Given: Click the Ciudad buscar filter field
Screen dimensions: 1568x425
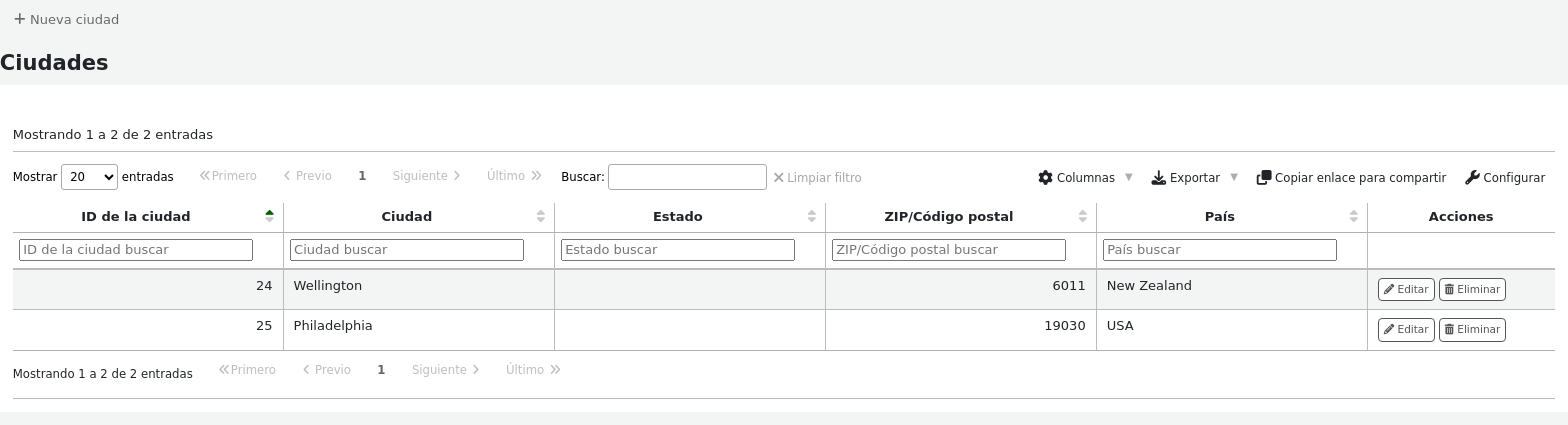Looking at the screenshot, I should click(x=407, y=250).
